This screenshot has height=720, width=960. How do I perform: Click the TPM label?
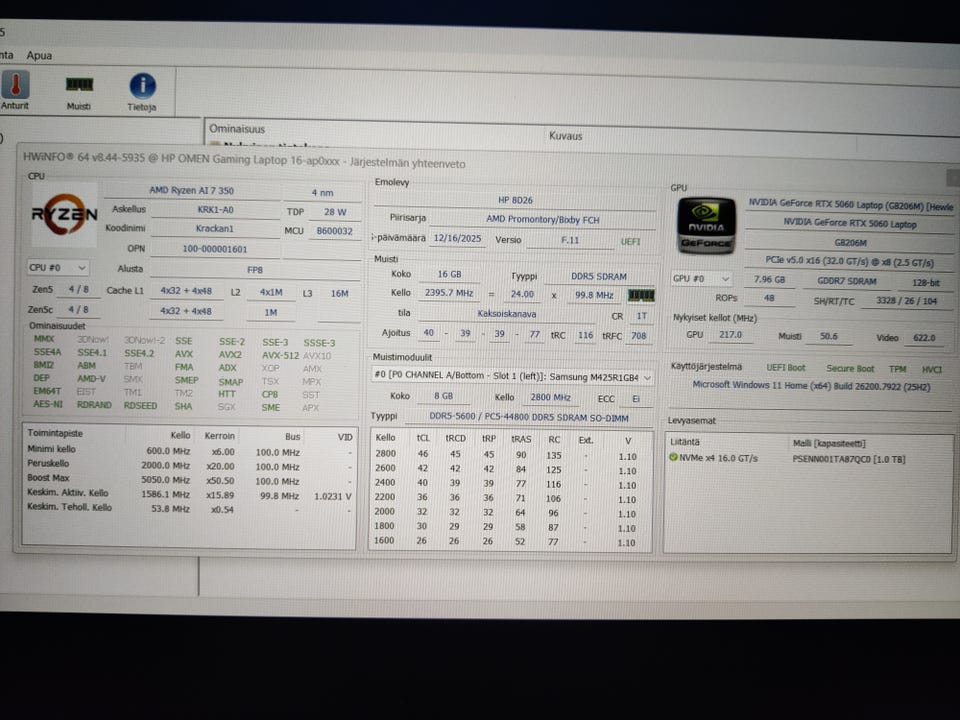pos(898,369)
